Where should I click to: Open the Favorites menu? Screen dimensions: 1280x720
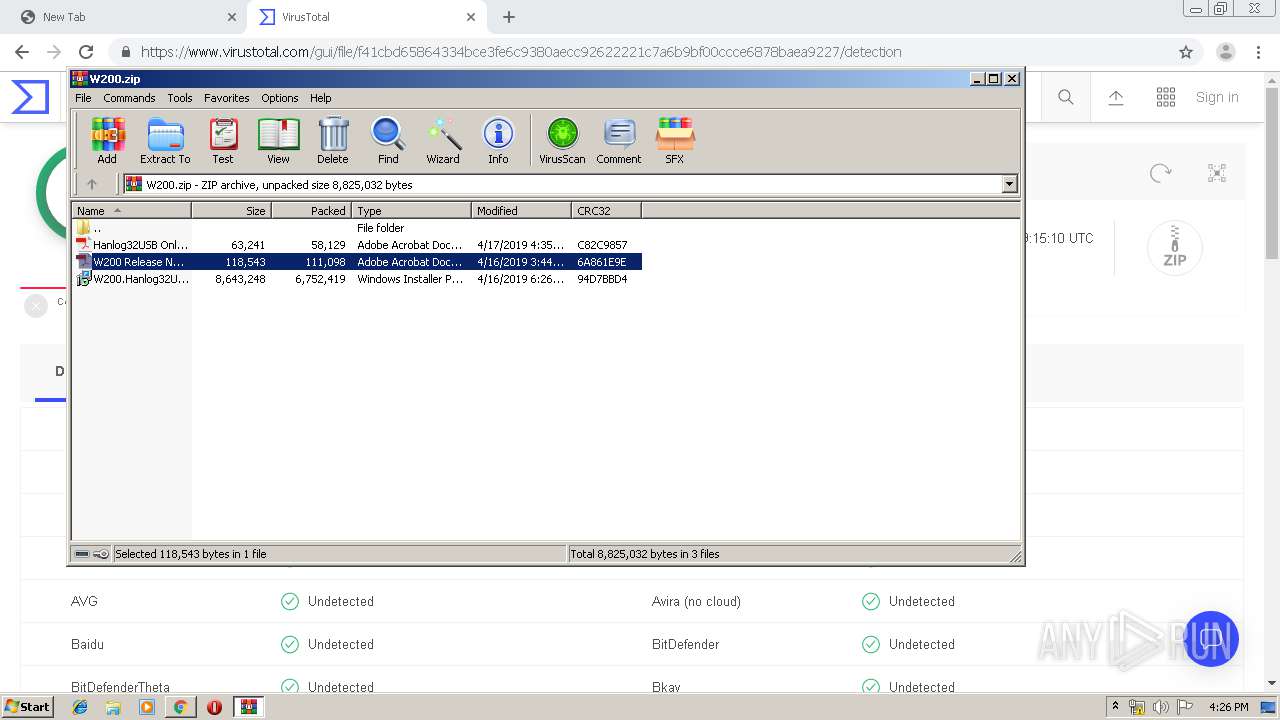click(x=227, y=98)
